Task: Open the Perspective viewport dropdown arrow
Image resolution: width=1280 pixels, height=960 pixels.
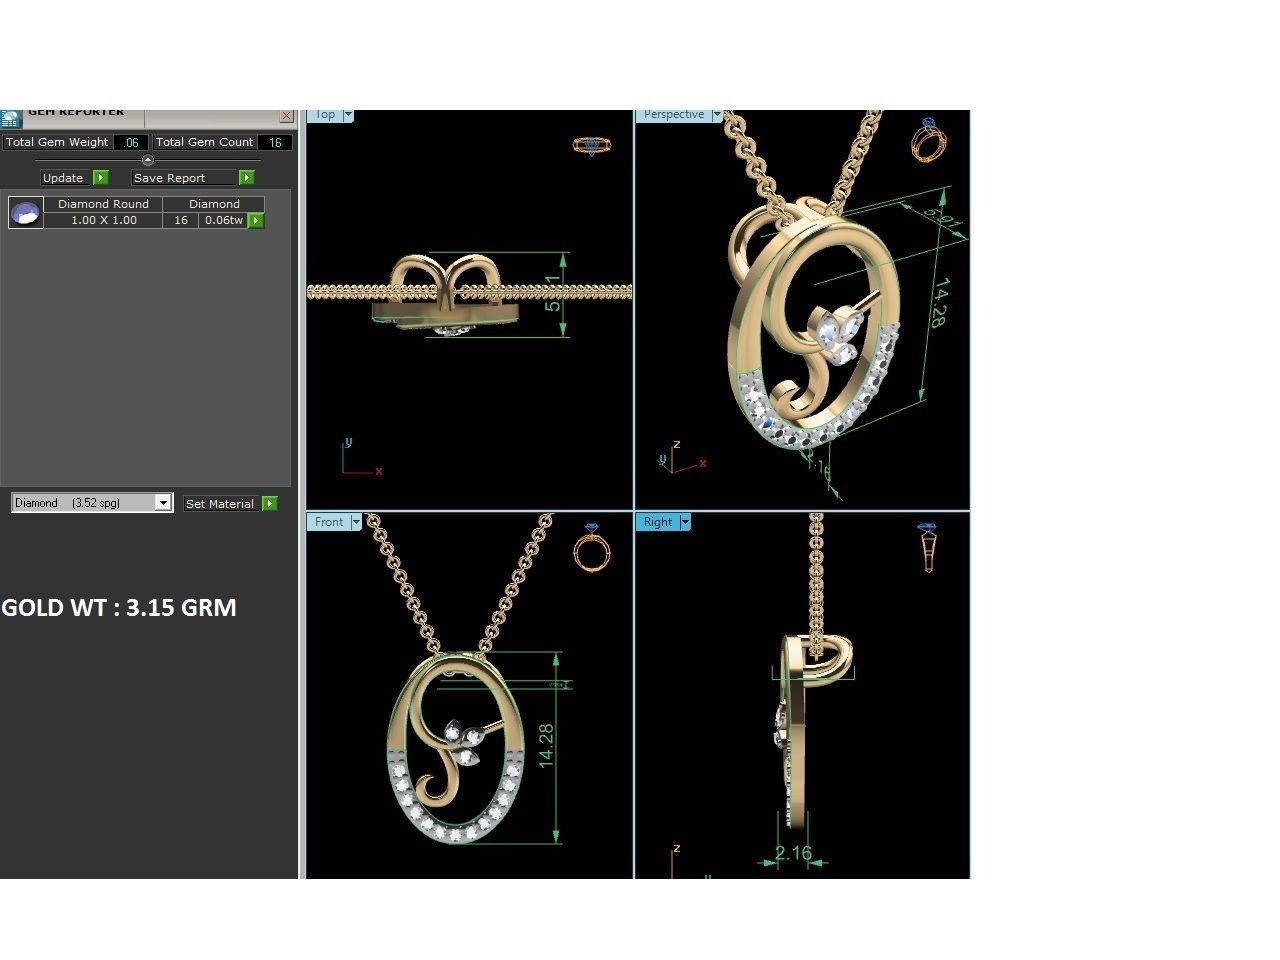Action: click(x=716, y=115)
